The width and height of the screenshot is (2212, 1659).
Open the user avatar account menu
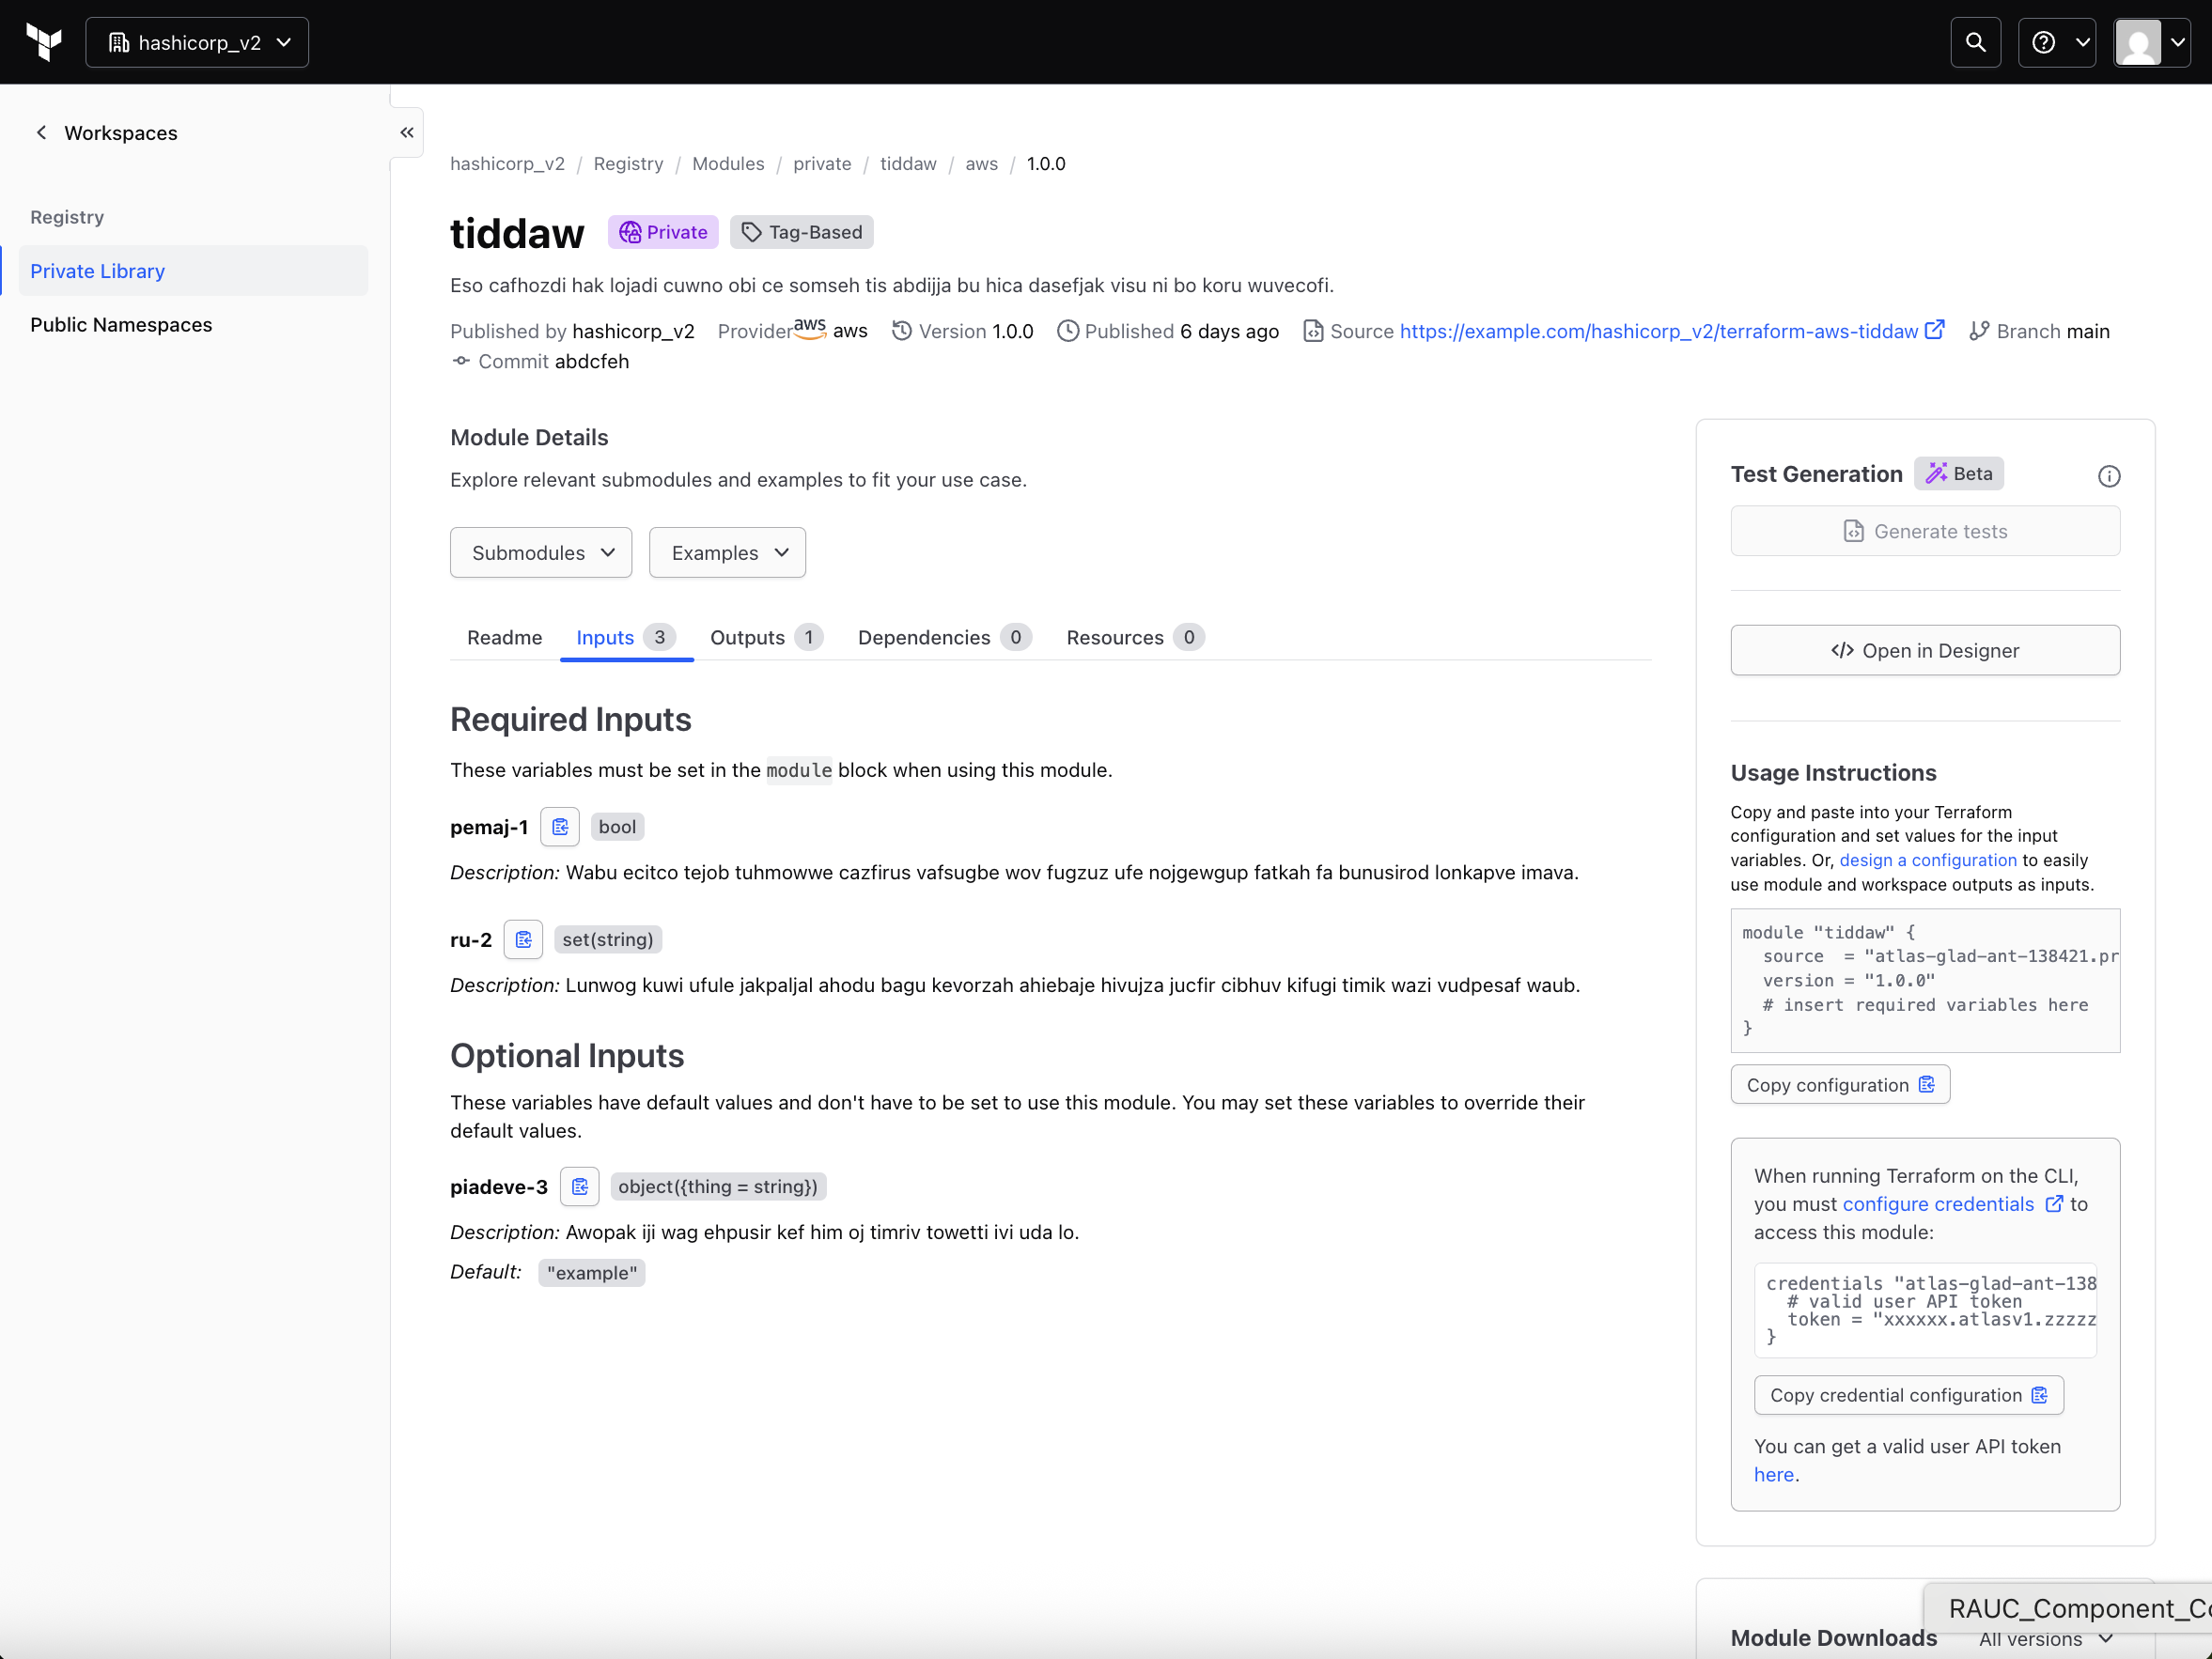pos(2152,42)
